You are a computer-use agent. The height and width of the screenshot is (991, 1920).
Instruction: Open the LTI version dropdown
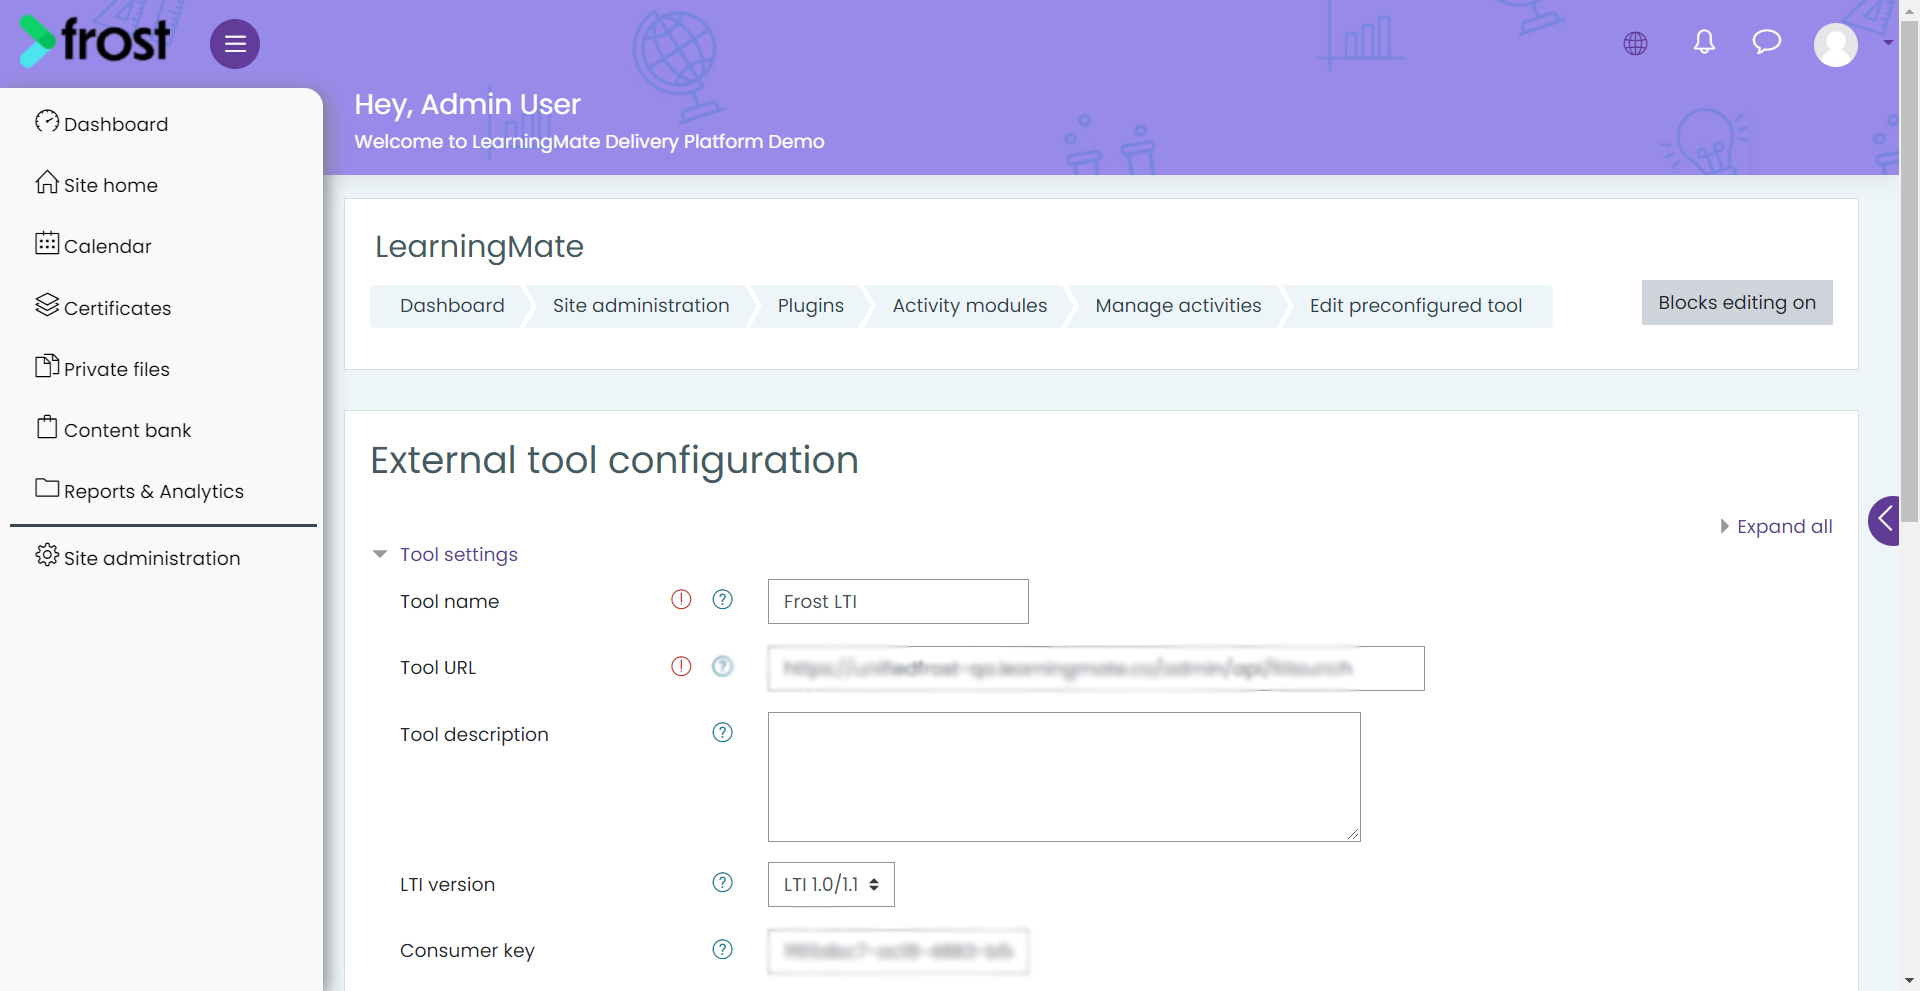831,884
